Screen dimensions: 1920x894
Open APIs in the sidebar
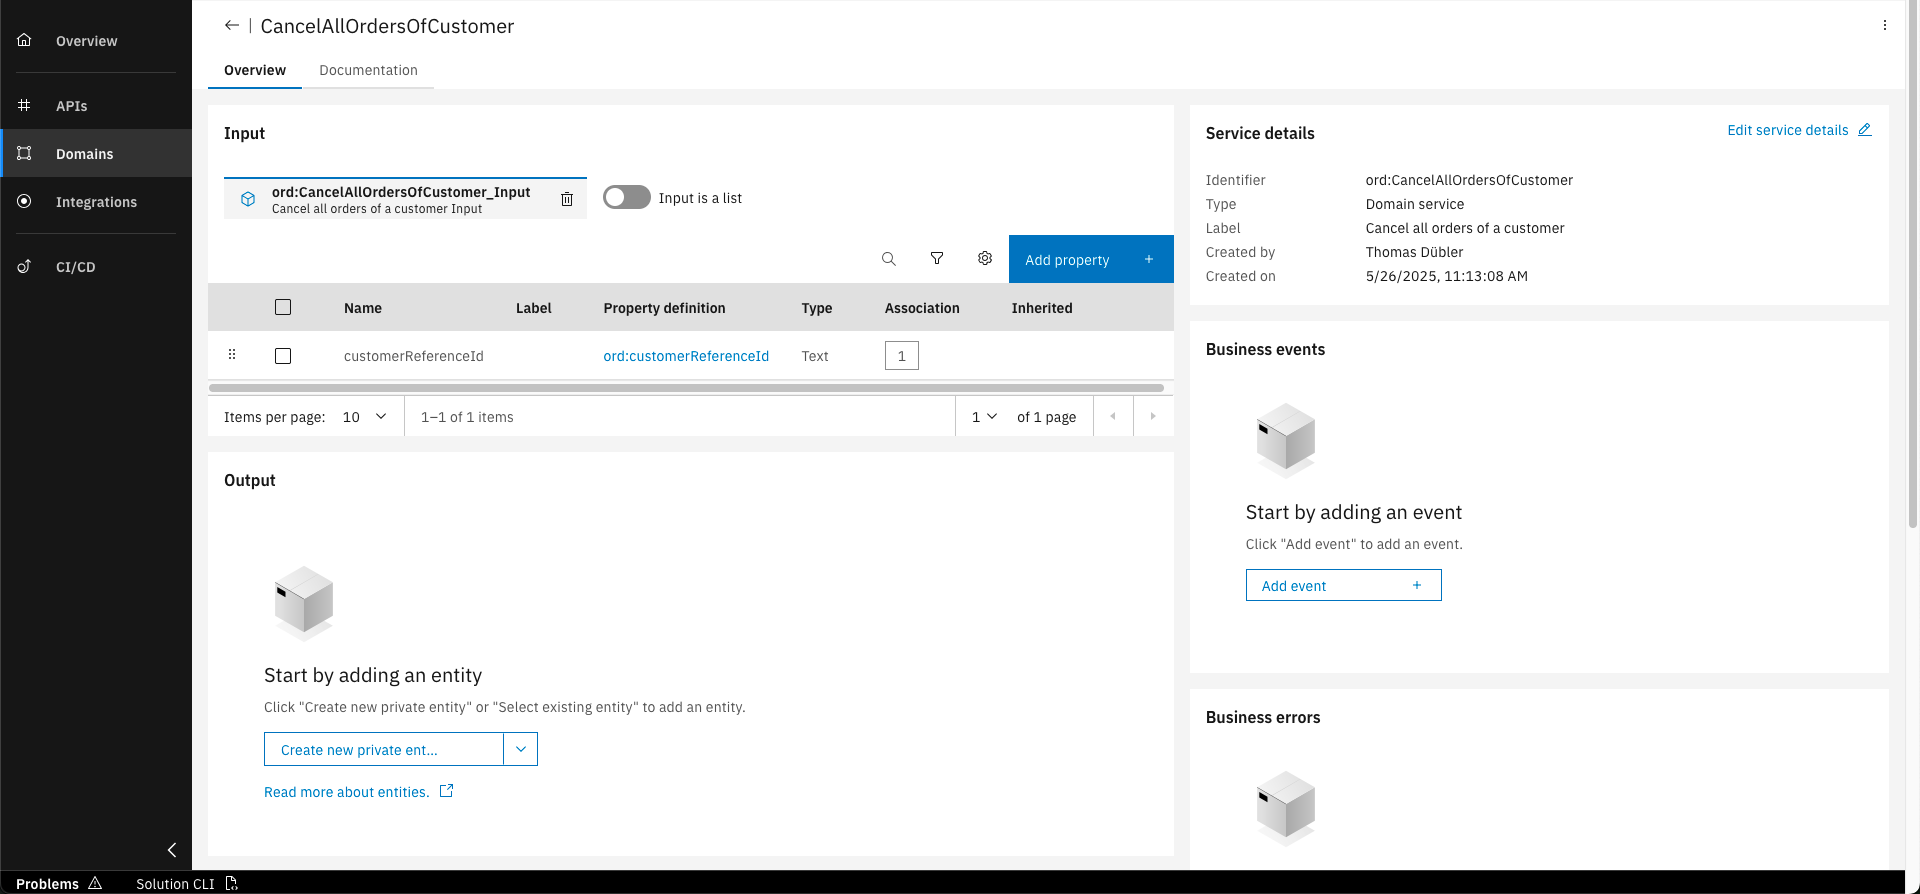(x=96, y=106)
